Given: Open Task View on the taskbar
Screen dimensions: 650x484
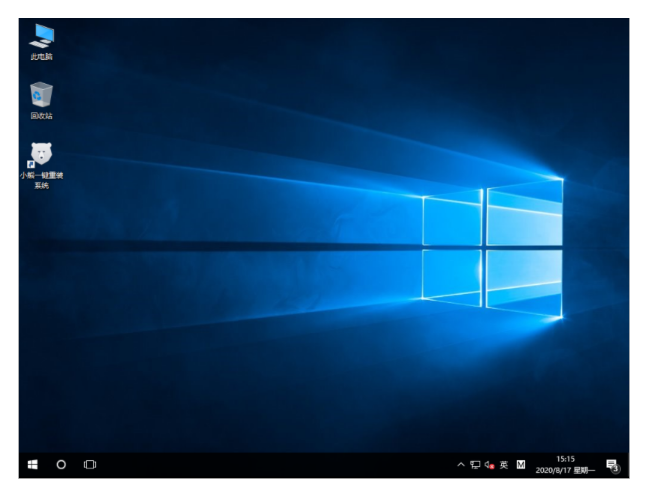Looking at the screenshot, I should click(x=90, y=465).
